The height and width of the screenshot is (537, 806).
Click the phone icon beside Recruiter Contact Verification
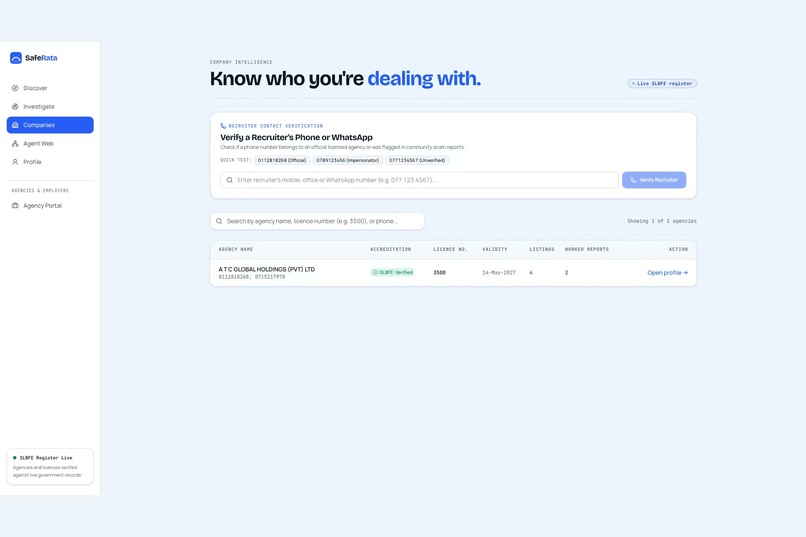click(x=223, y=126)
